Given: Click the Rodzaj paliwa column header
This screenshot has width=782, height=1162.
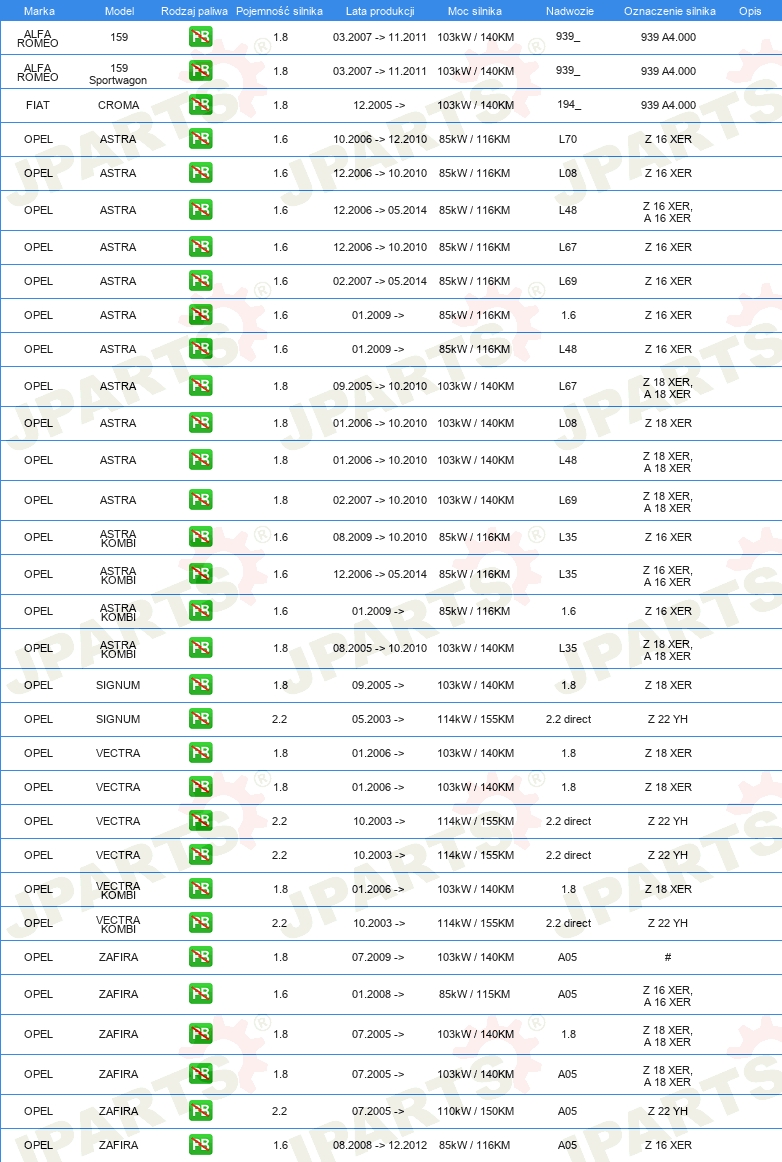Looking at the screenshot, I should [x=194, y=11].
